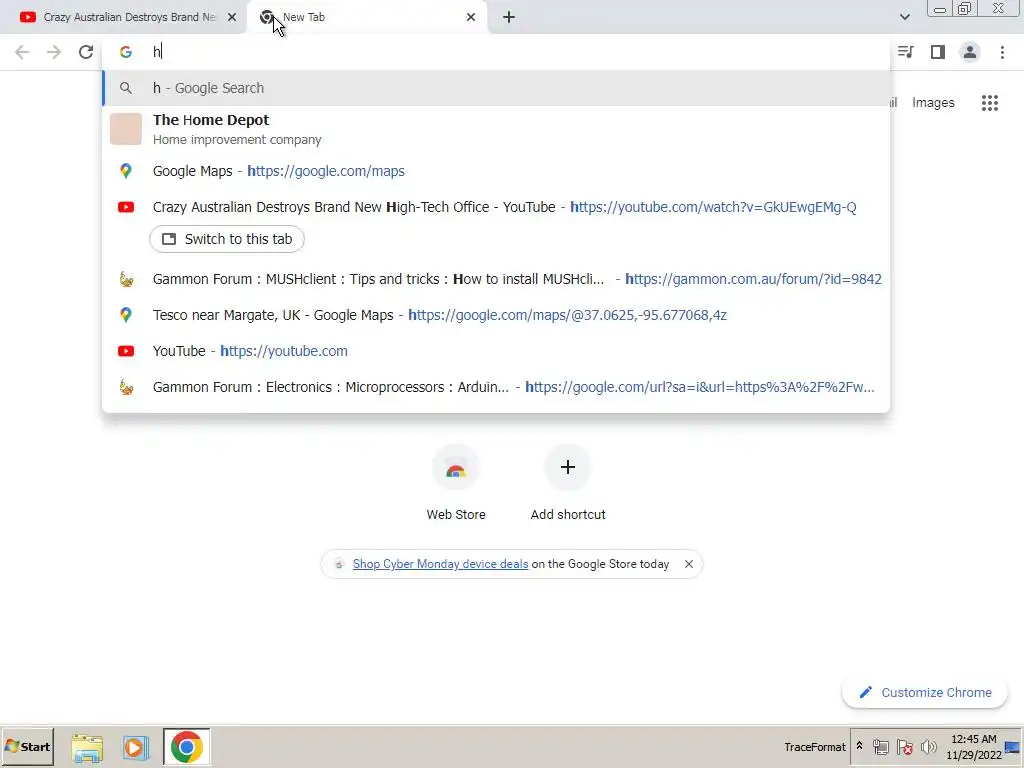Select the New Tab tab
Screen dimensions: 1024x768
366,17
